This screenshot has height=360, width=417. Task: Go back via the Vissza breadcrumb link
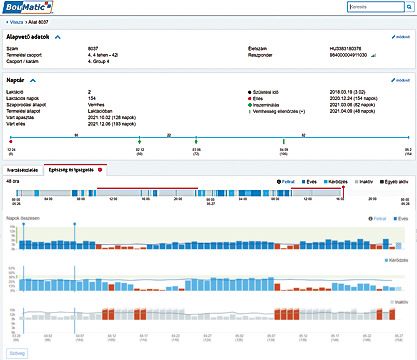(15, 22)
